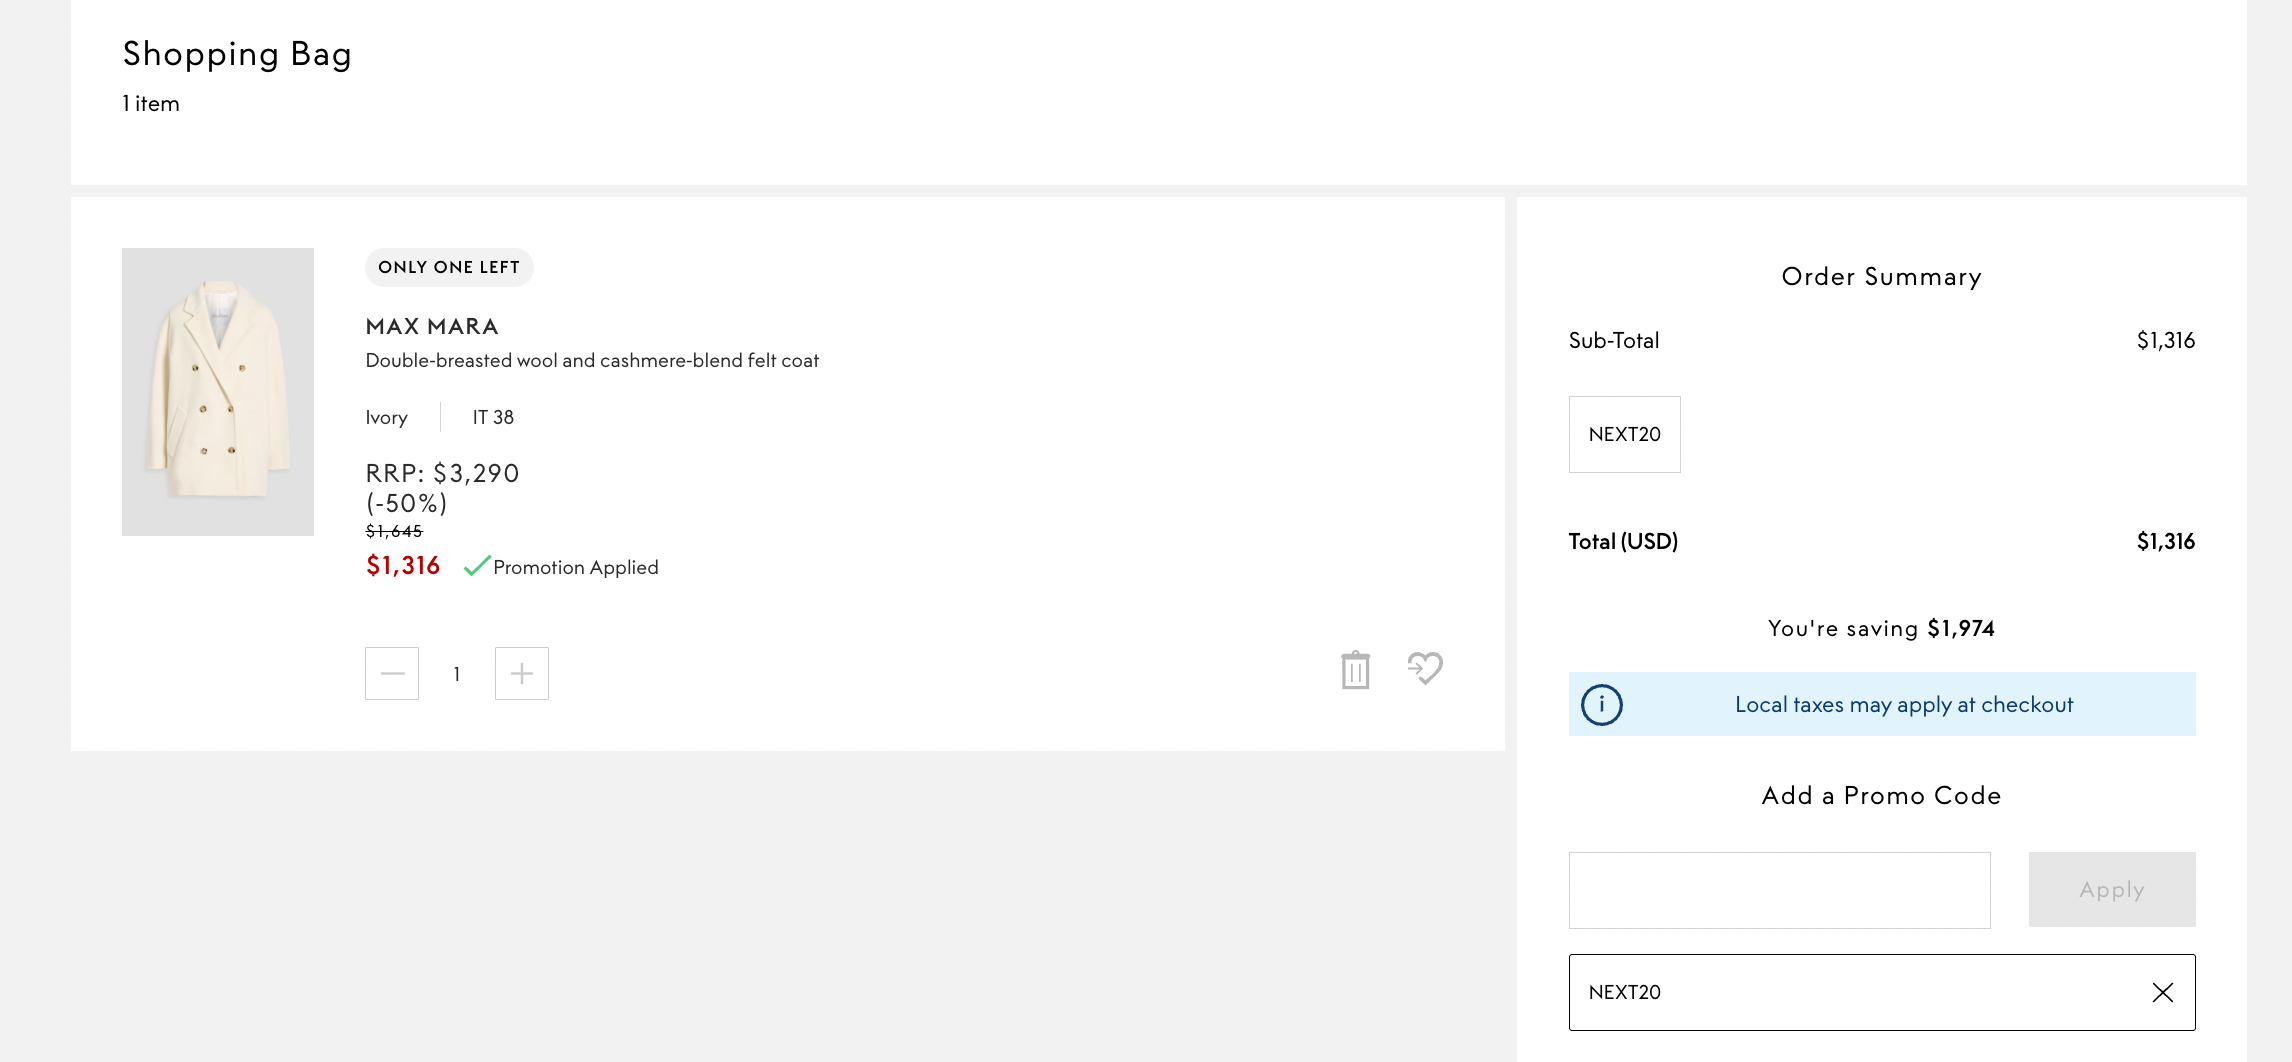Select the IT 38 size label
Screen dimensions: 2292x1062
(x=493, y=418)
